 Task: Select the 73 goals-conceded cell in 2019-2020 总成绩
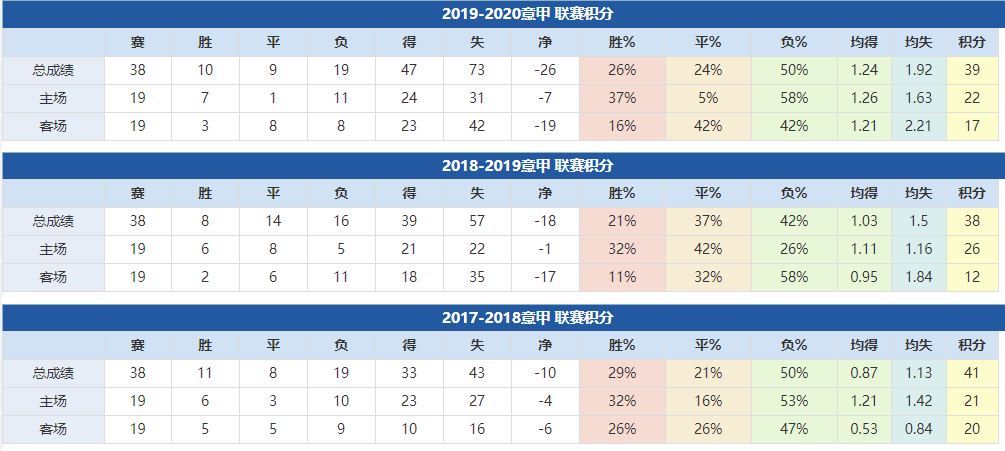[477, 70]
